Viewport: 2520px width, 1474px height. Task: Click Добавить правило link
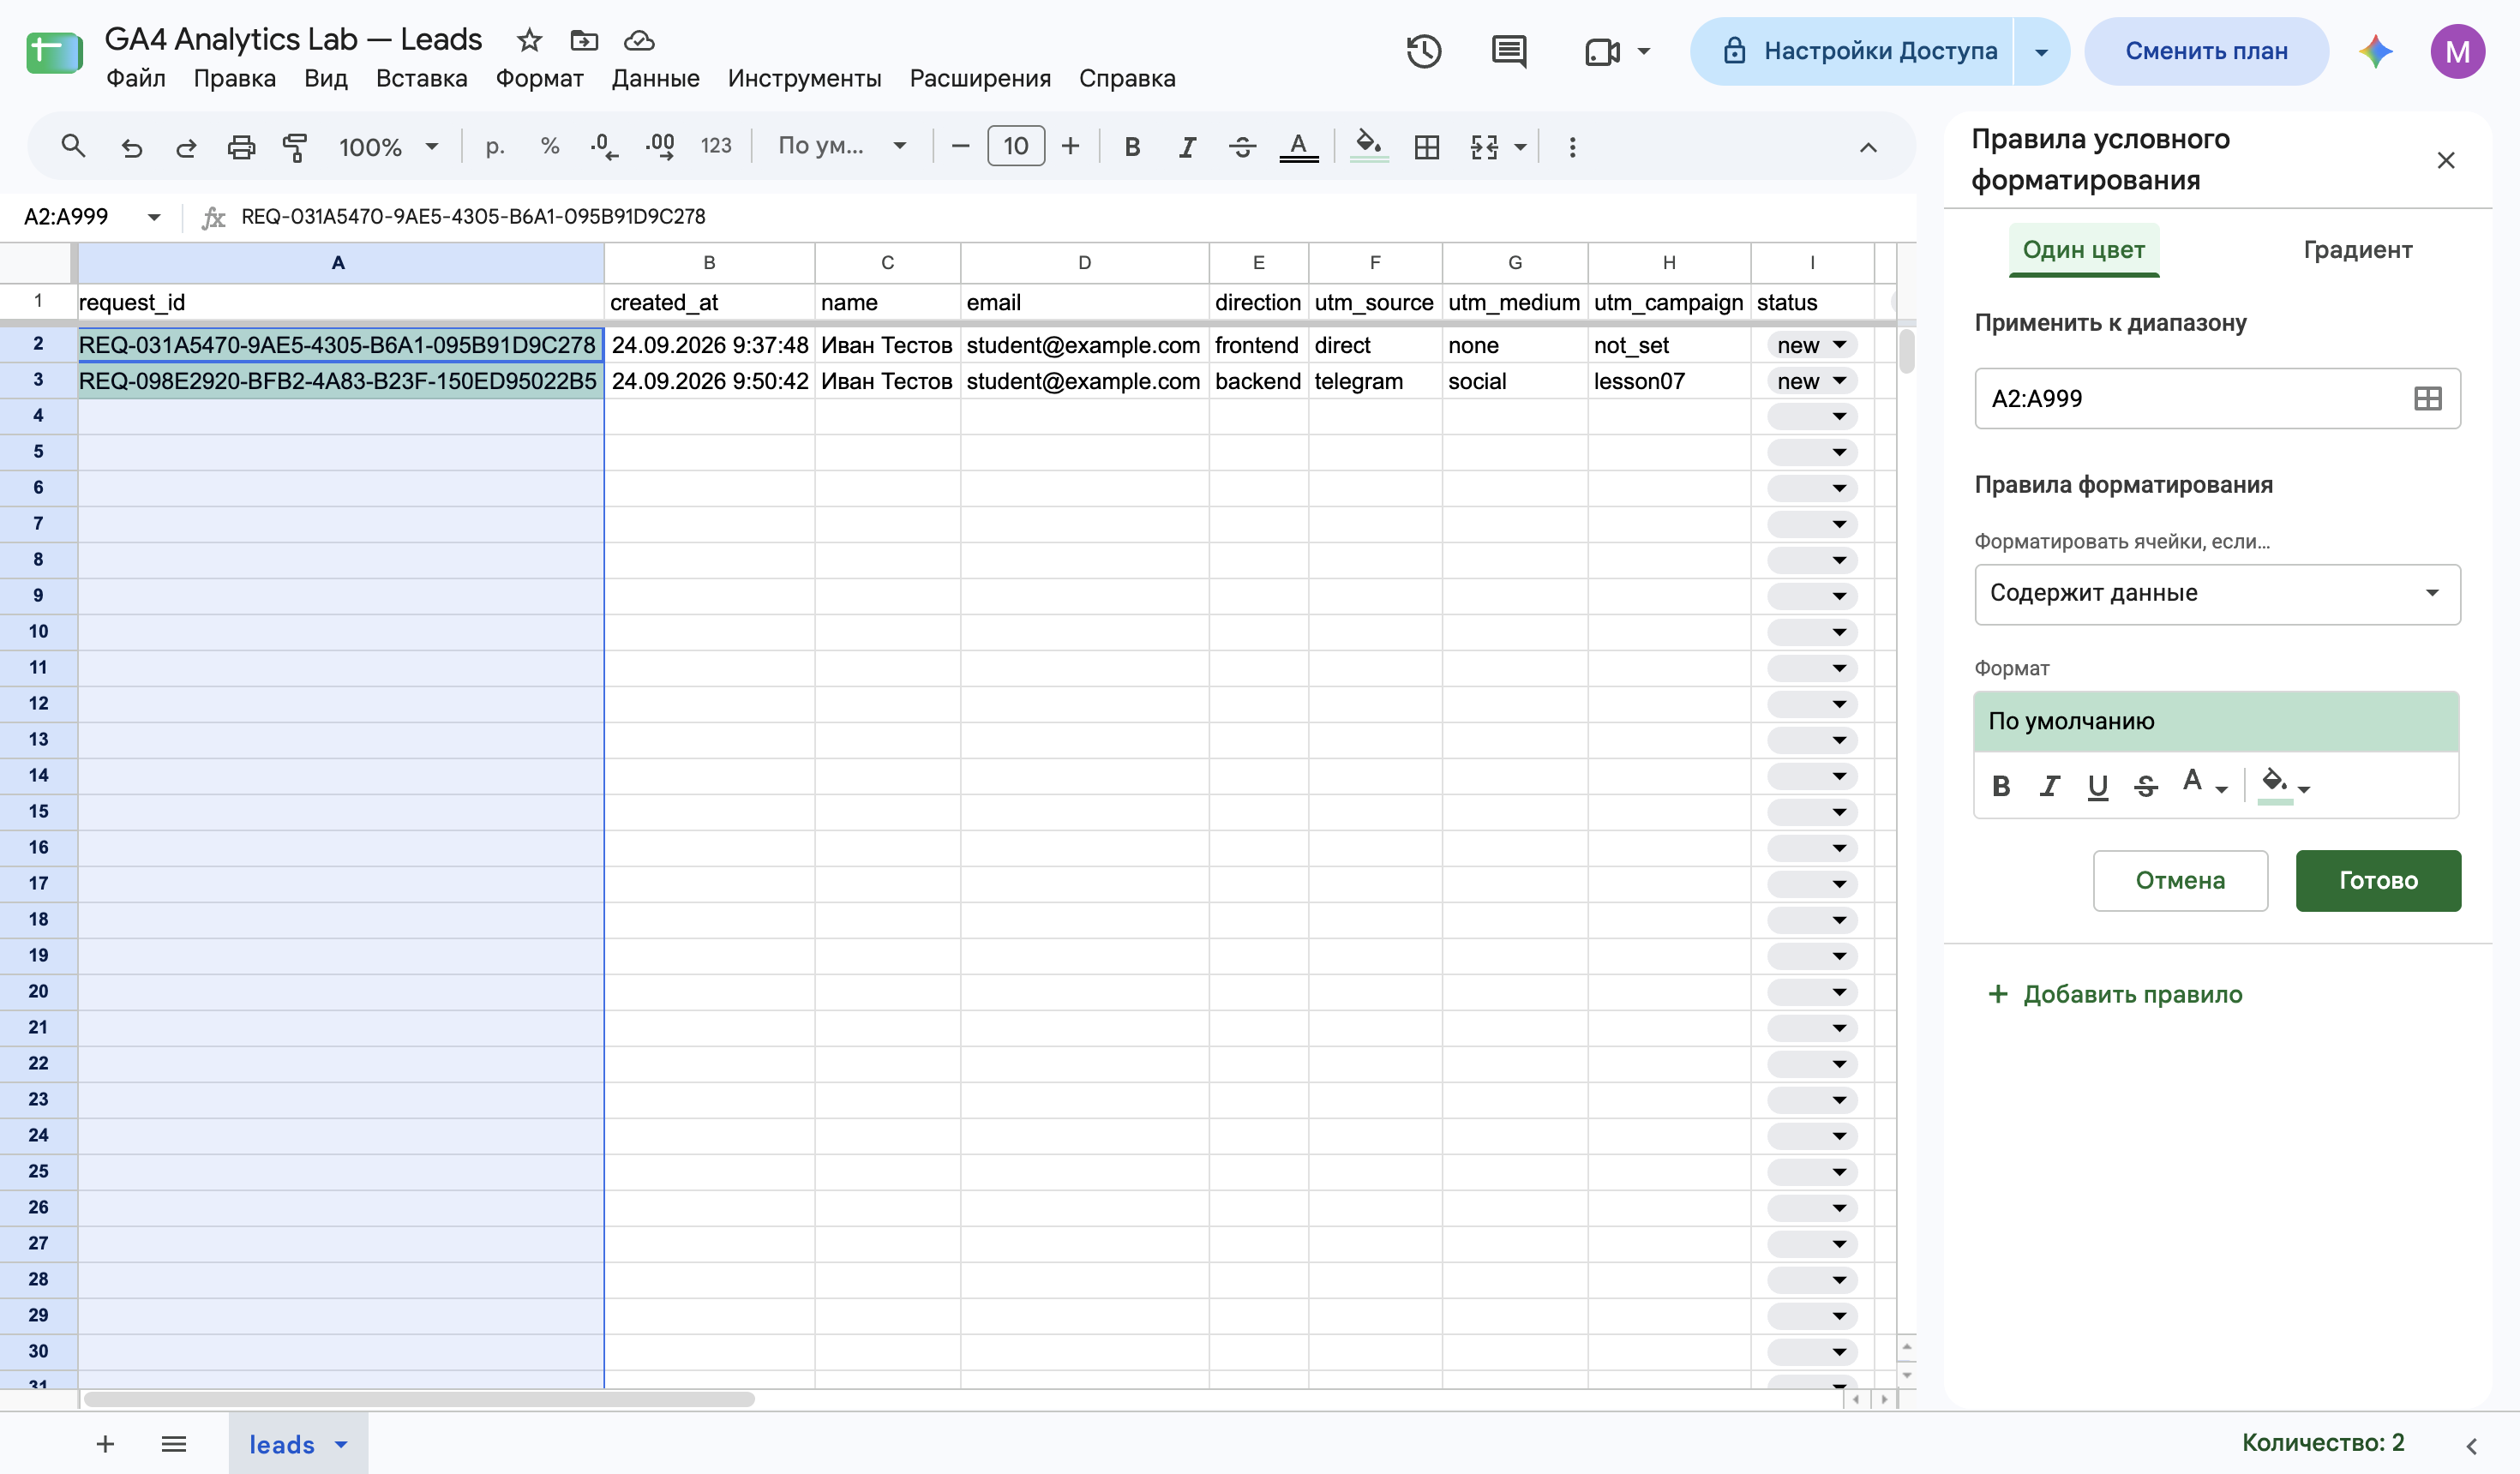[2115, 994]
